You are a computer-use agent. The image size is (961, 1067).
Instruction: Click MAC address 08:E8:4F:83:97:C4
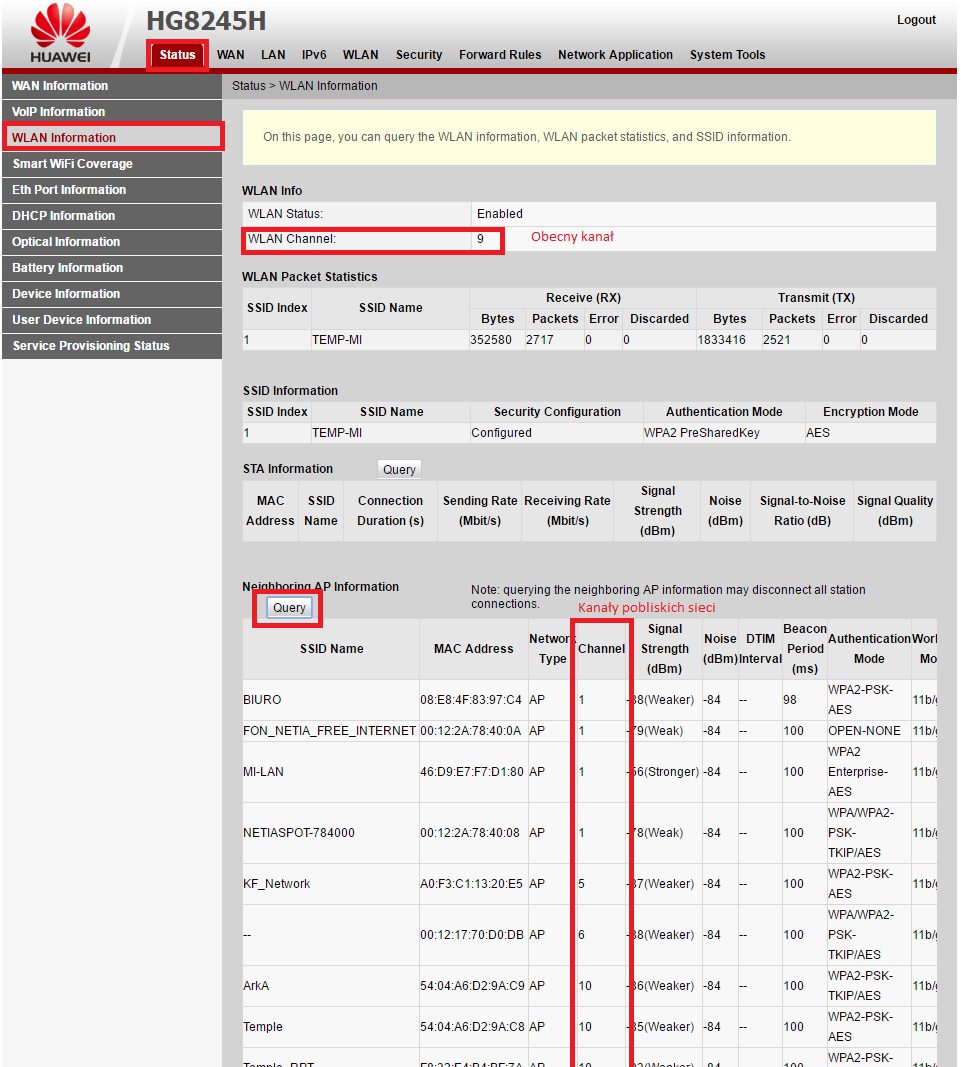tap(471, 700)
